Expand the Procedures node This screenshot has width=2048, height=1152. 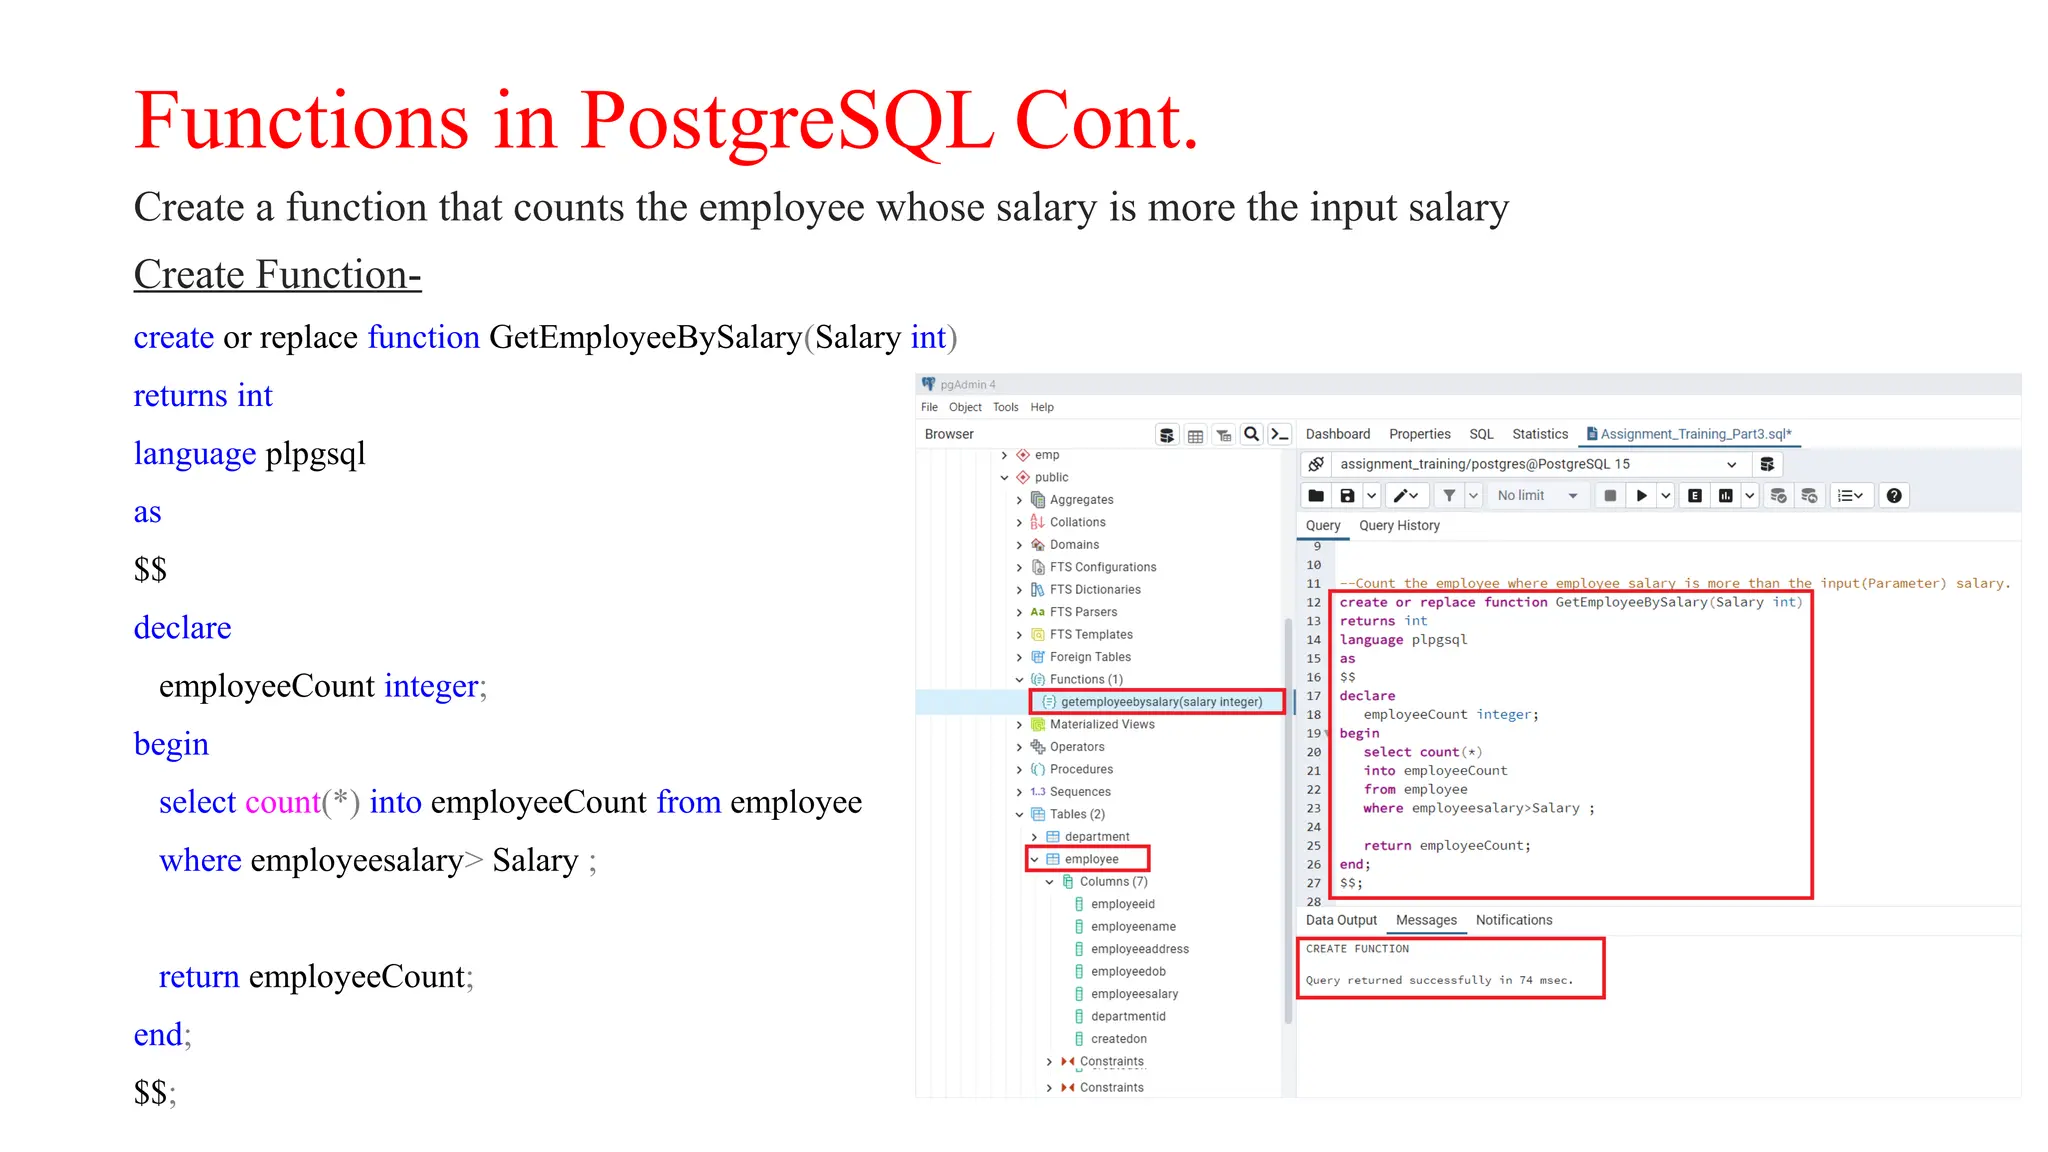pyautogui.click(x=1020, y=770)
